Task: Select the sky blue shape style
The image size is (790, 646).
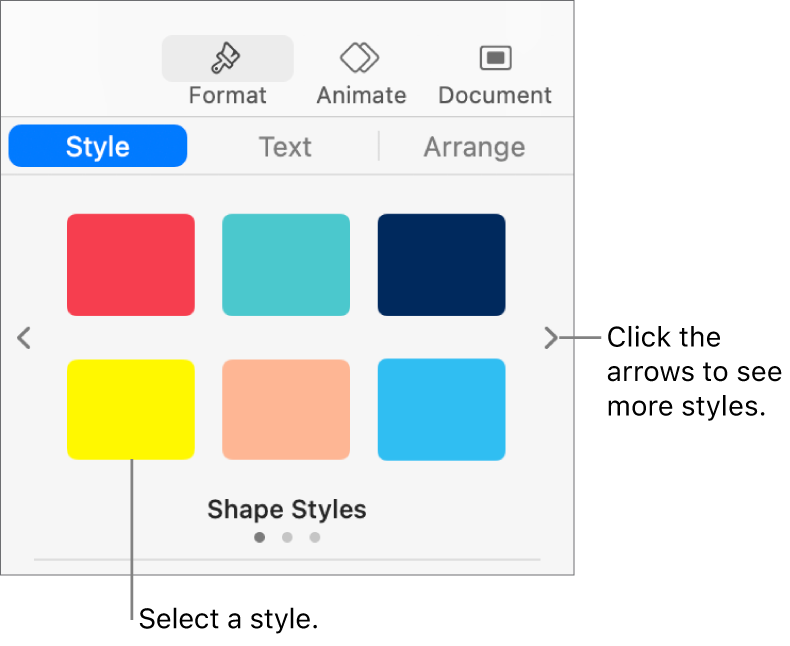Action: (441, 410)
